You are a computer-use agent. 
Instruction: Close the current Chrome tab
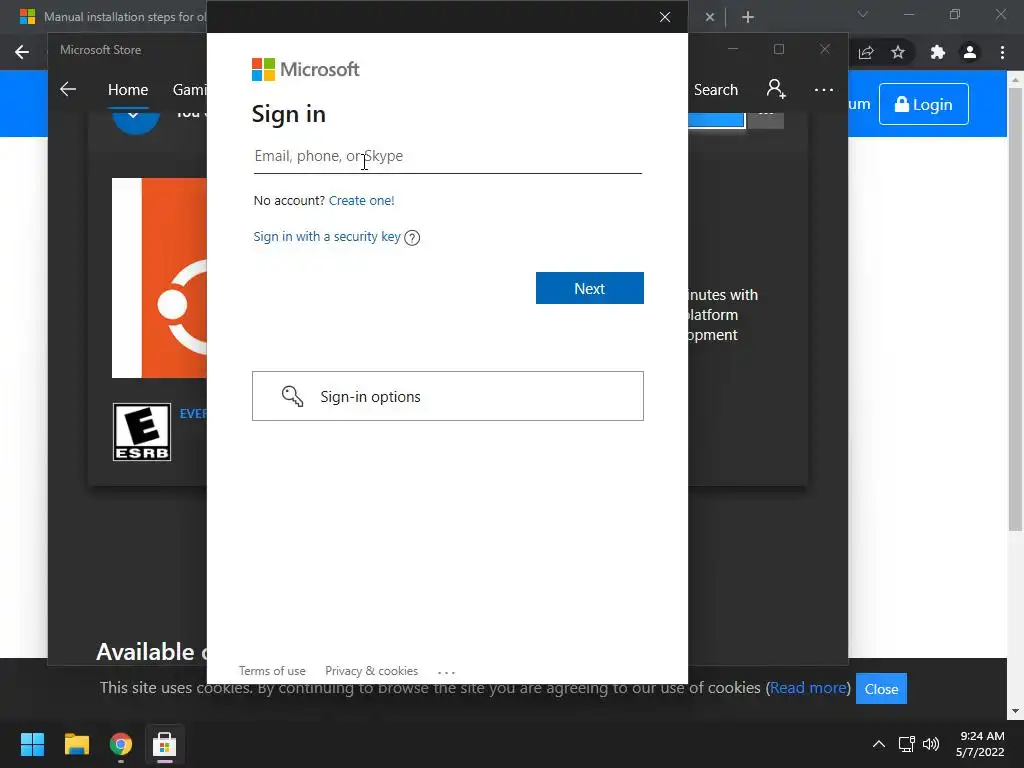click(710, 17)
